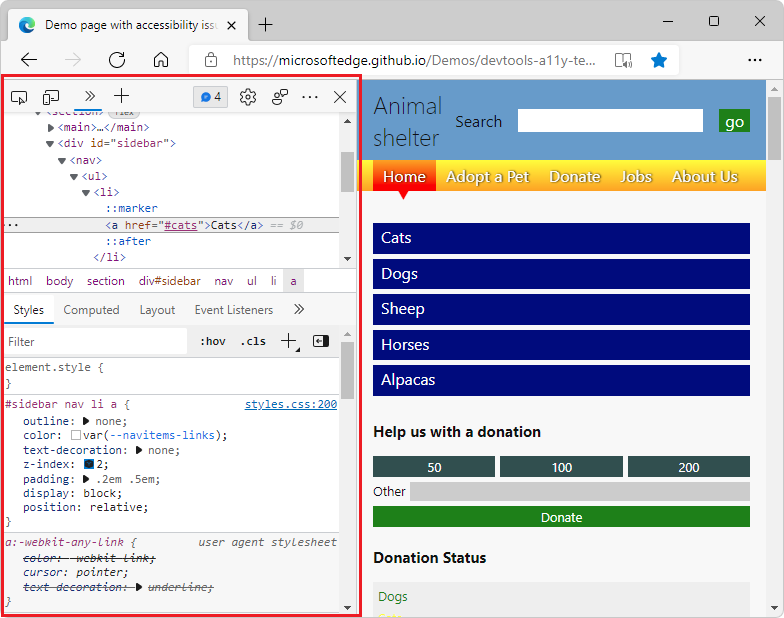Open DevTools customize menu (three dots)
The height and width of the screenshot is (618, 784).
pyautogui.click(x=310, y=97)
